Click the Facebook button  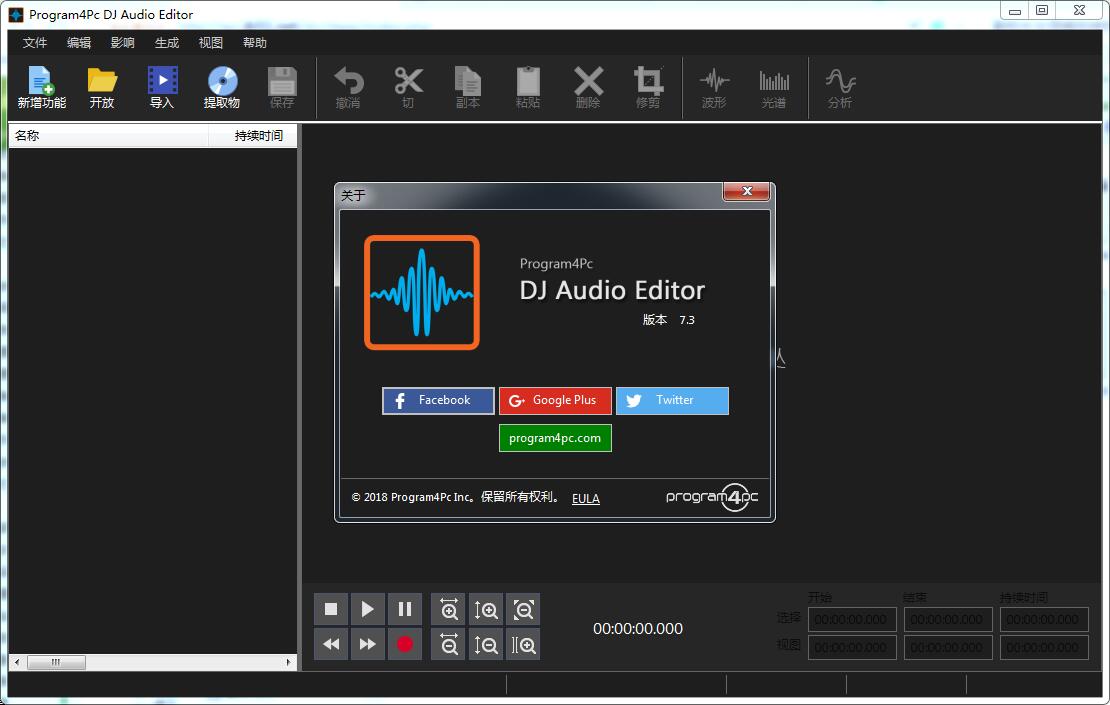(x=438, y=401)
